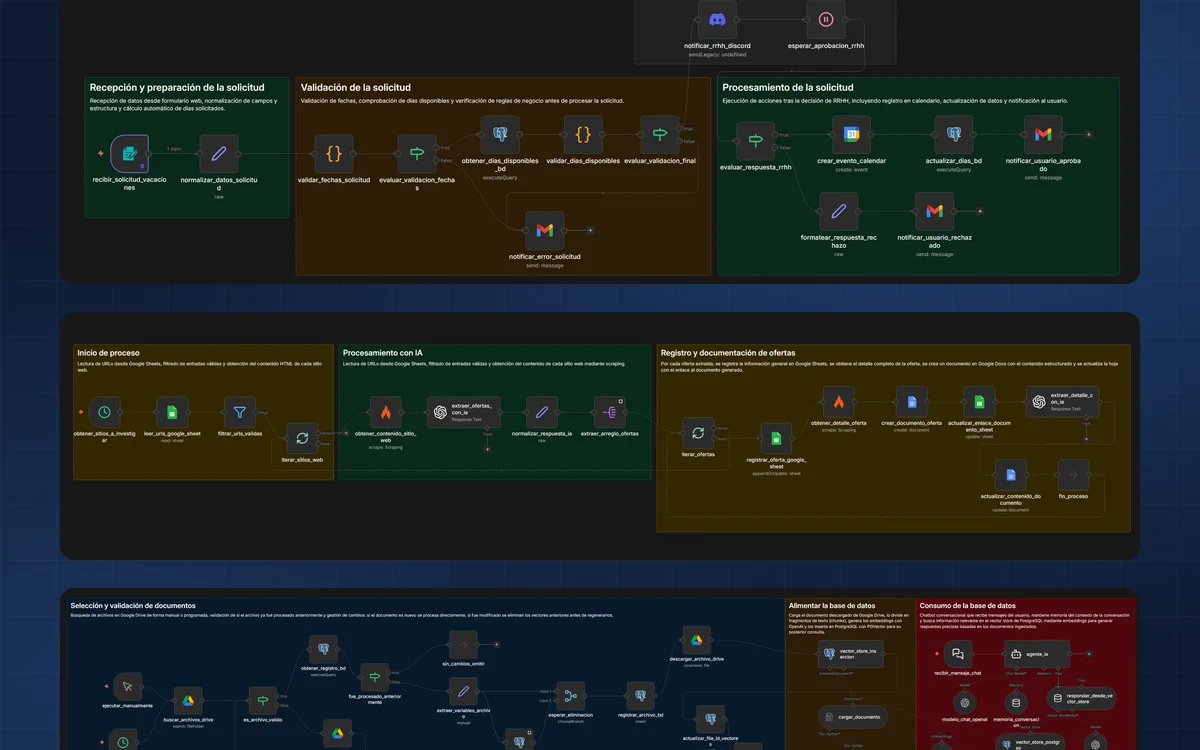Image resolution: width=1200 pixels, height=750 pixels.
Task: Click the 'Inicio de proceso' sticky heading
Action: (x=109, y=353)
